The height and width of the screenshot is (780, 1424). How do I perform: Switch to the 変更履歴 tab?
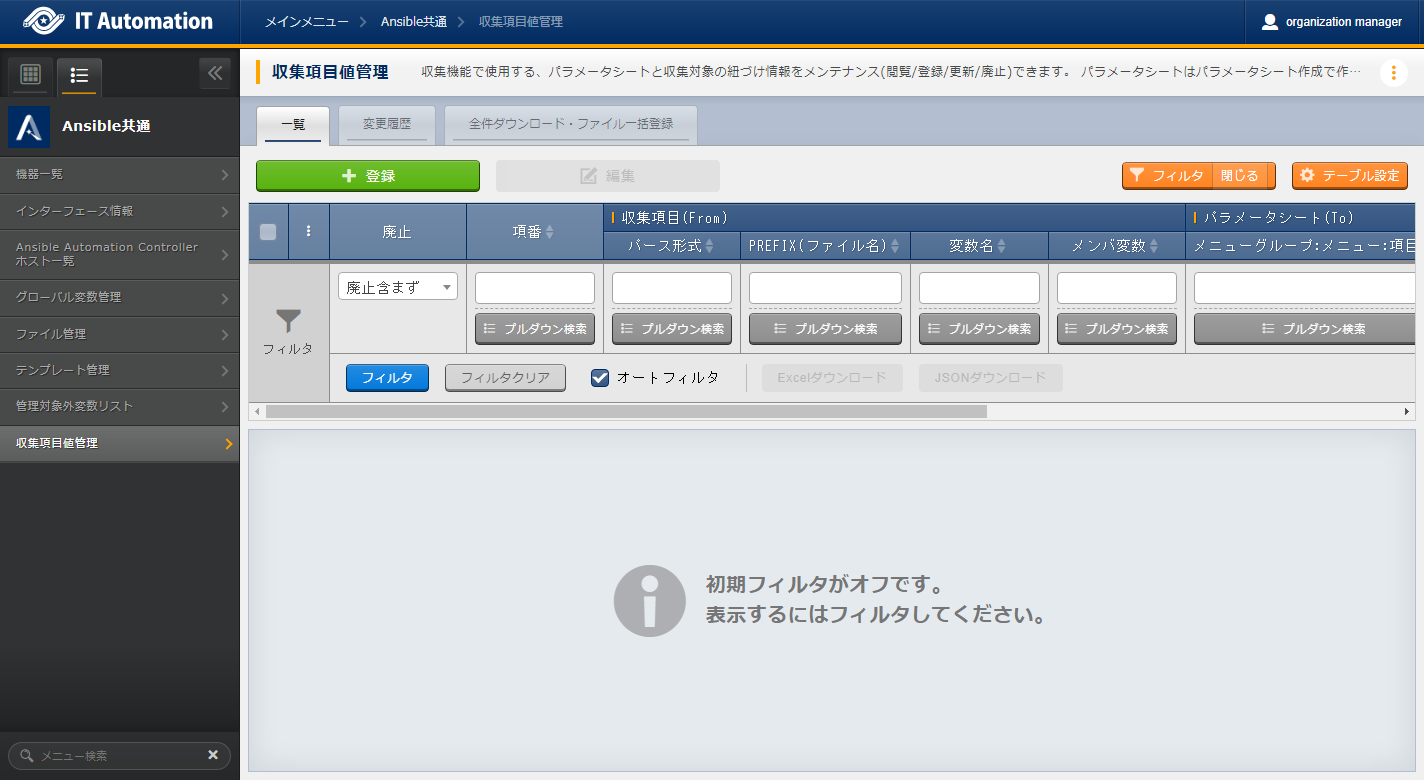pyautogui.click(x=387, y=124)
